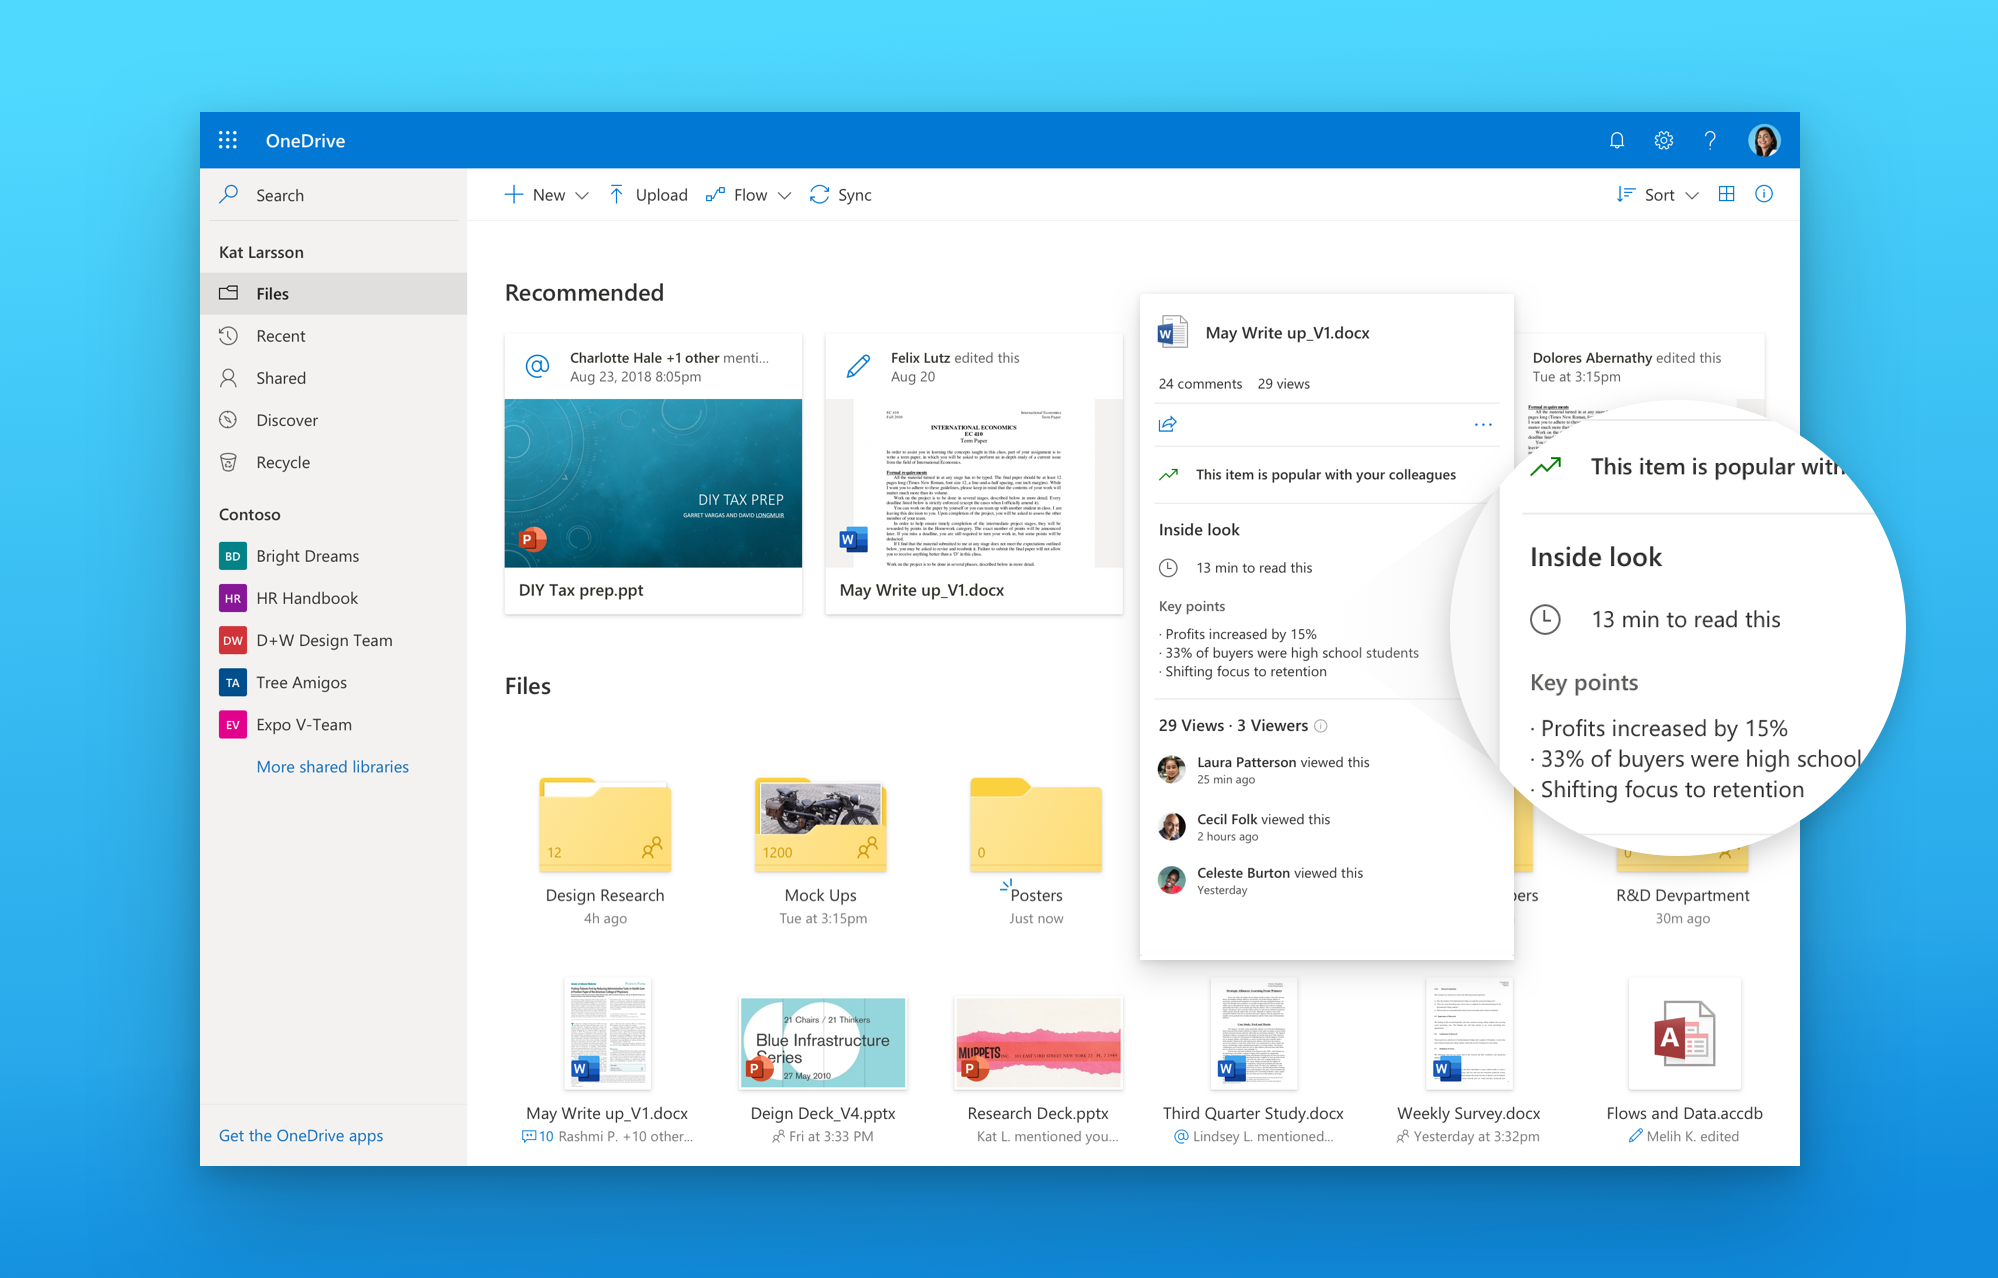The height and width of the screenshot is (1278, 1998).
Task: Click the notifications bell icon
Action: pyautogui.click(x=1617, y=140)
